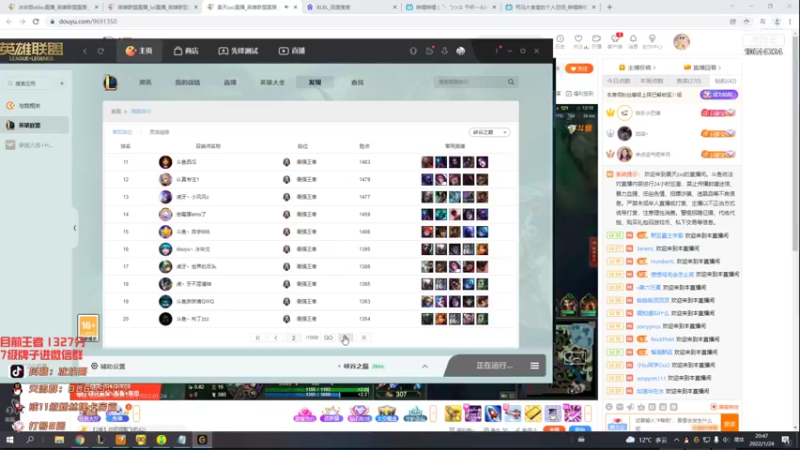800x450 pixels.
Task: Open the 商店 store tab
Action: [186, 51]
